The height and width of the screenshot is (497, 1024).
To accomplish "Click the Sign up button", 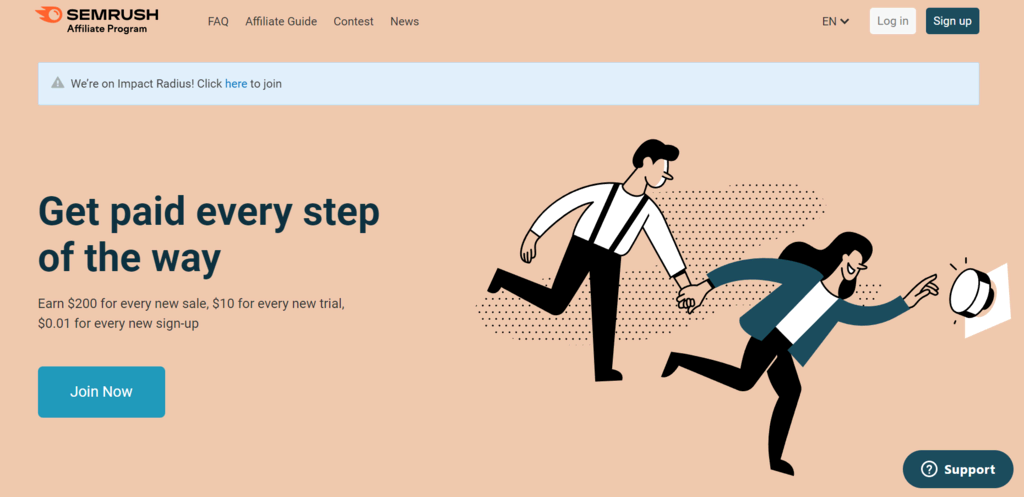I will click(x=952, y=21).
